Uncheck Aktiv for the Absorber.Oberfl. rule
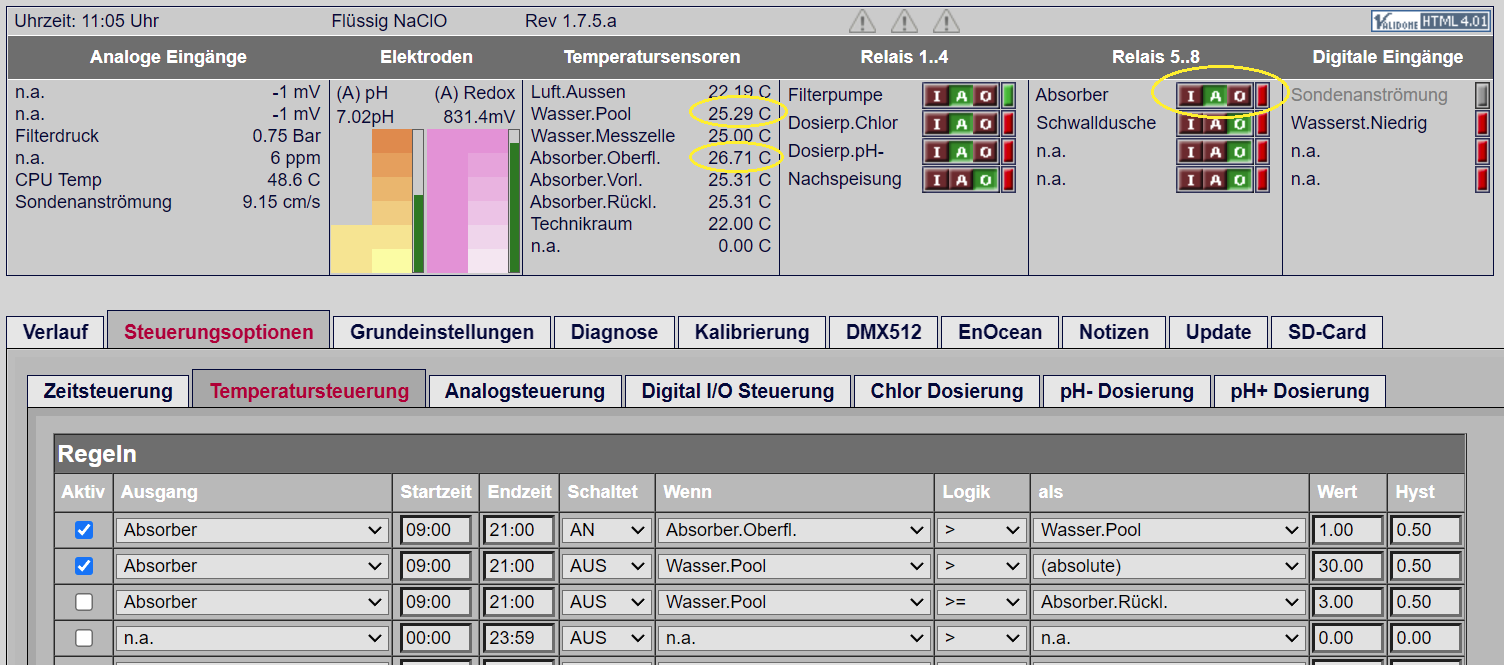Viewport: 1504px width, 665px height. (84, 530)
